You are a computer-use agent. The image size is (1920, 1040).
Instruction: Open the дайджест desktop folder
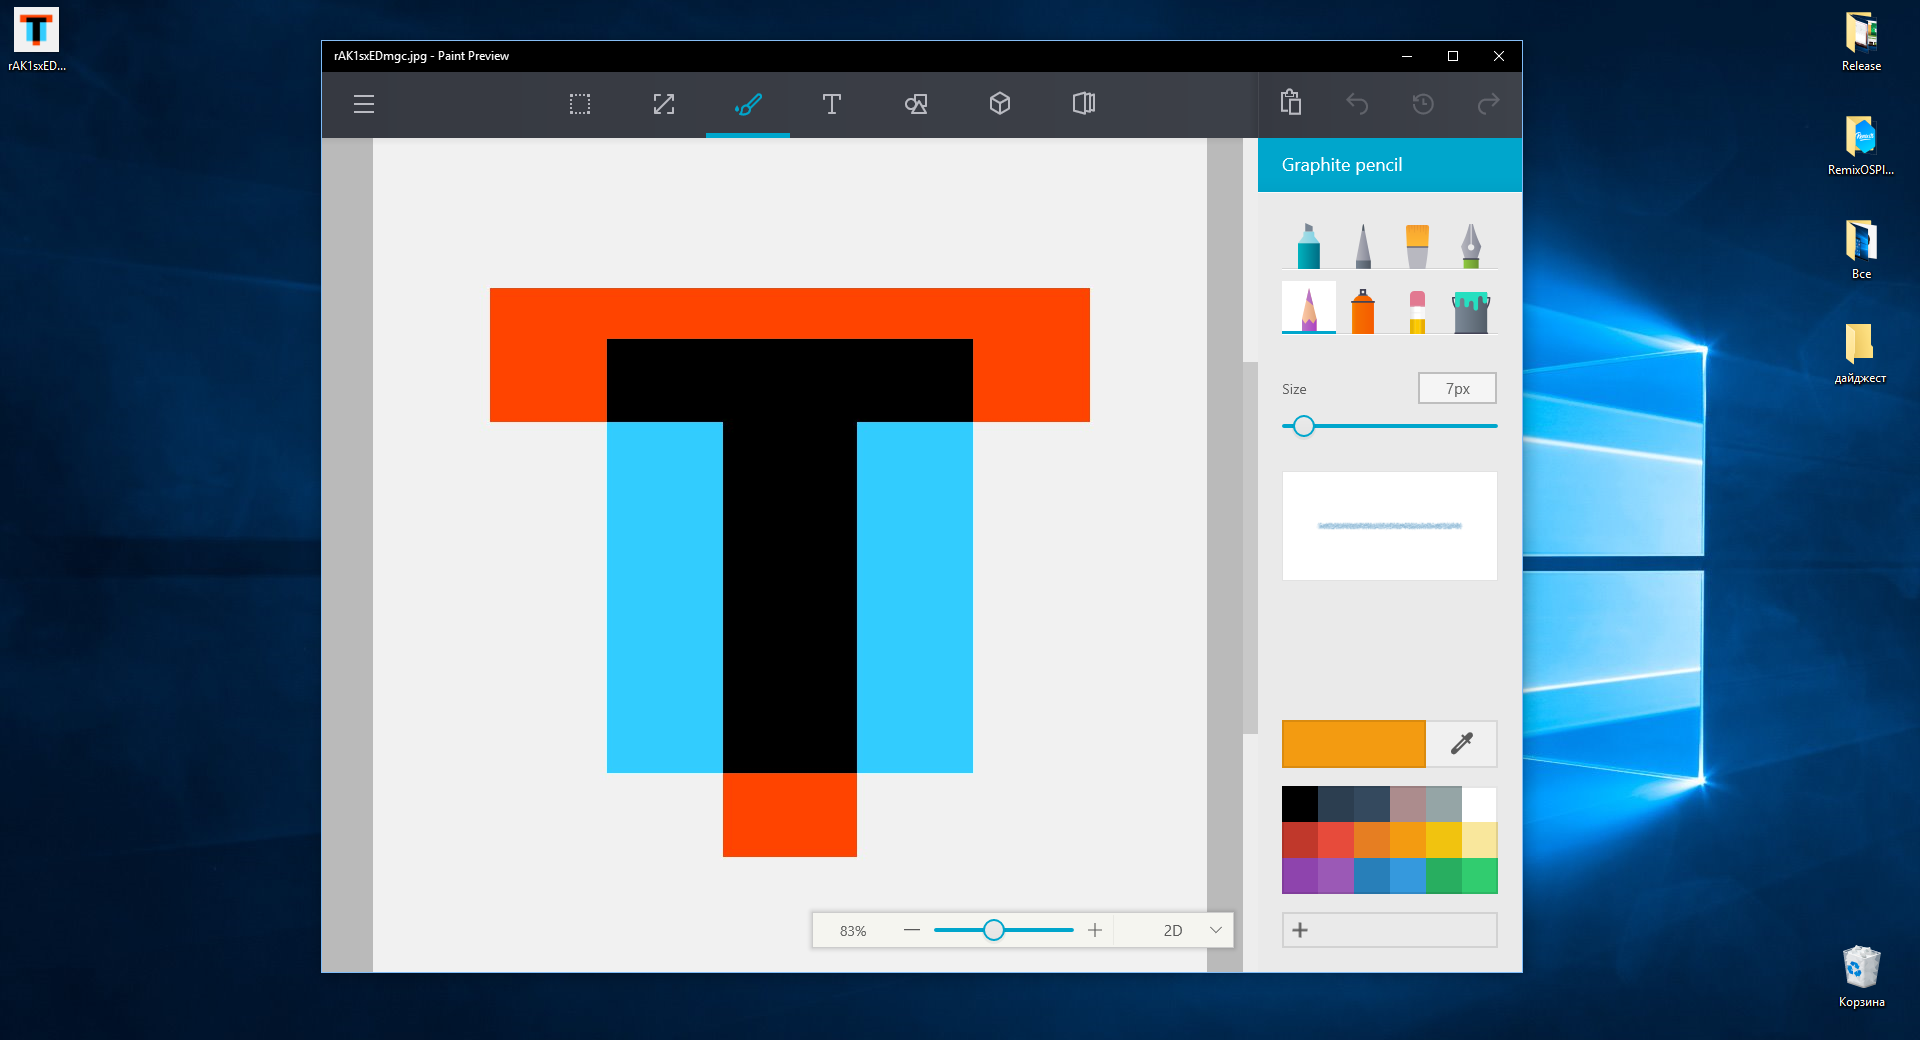(x=1861, y=353)
